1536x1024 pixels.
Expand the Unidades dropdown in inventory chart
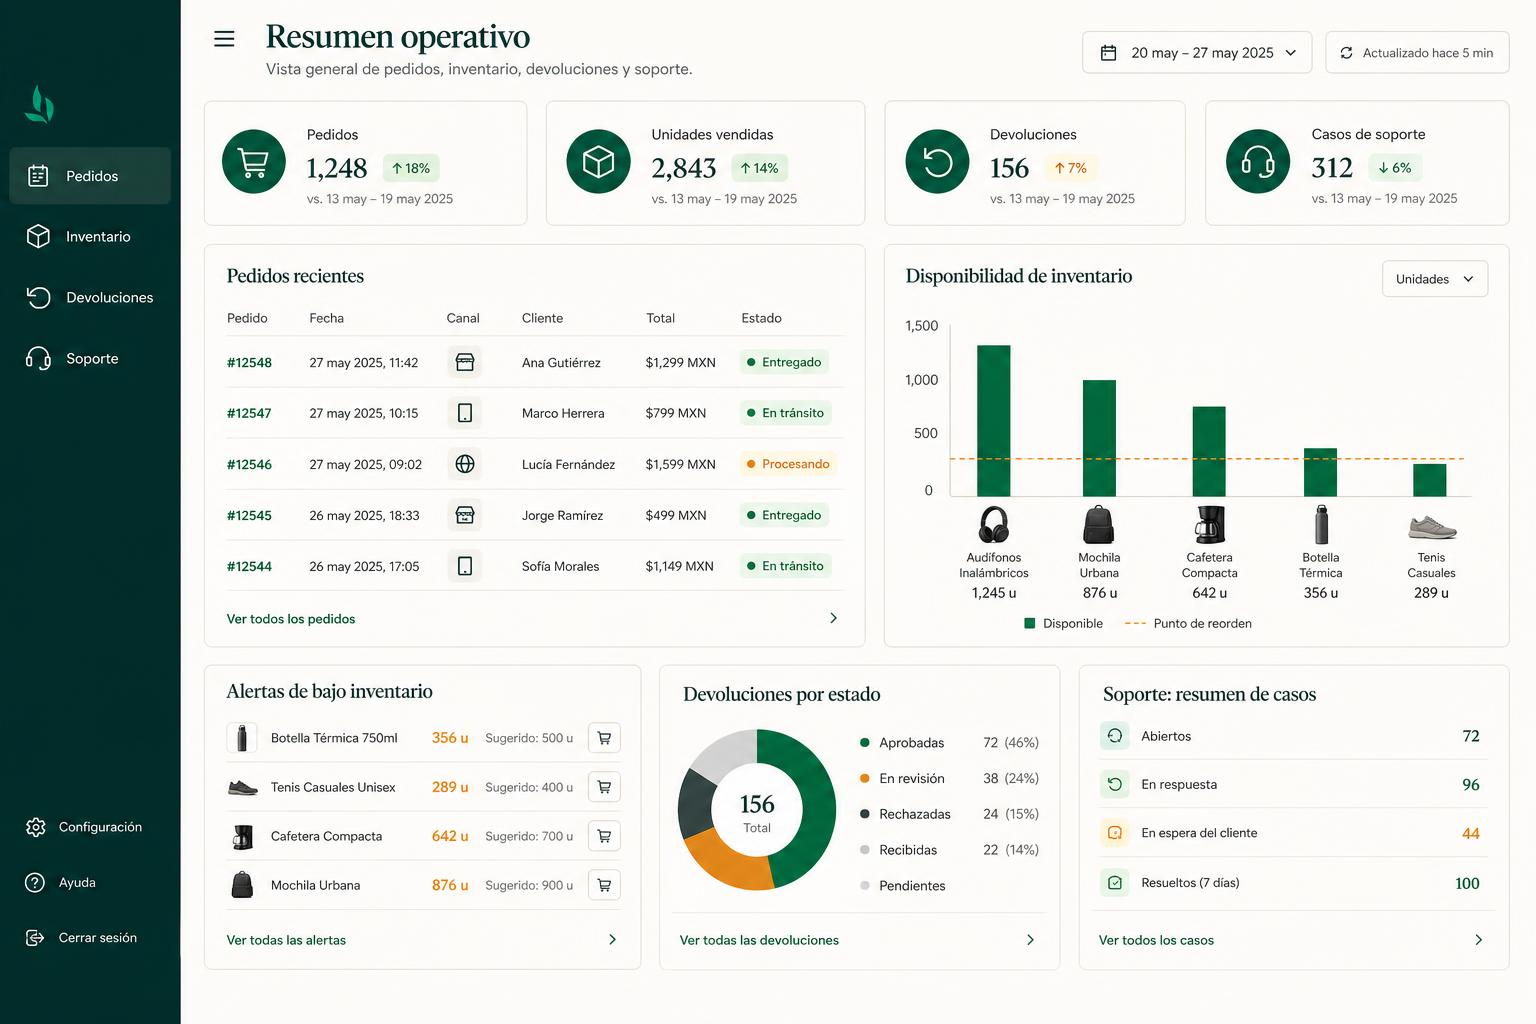point(1435,279)
